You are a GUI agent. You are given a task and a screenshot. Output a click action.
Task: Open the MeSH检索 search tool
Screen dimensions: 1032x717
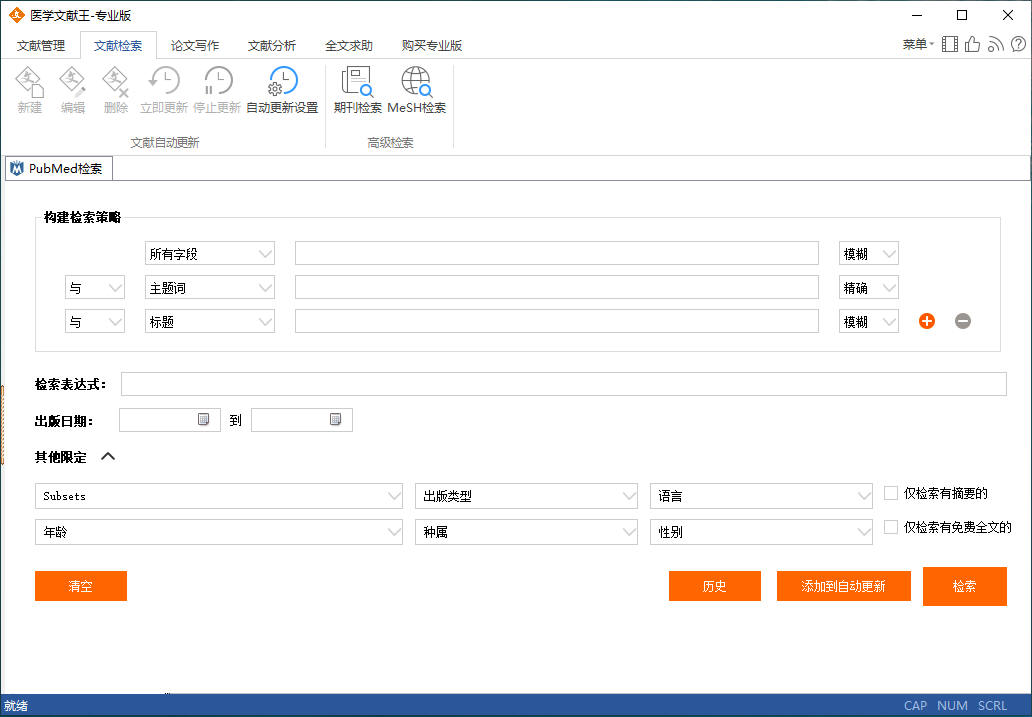[416, 90]
